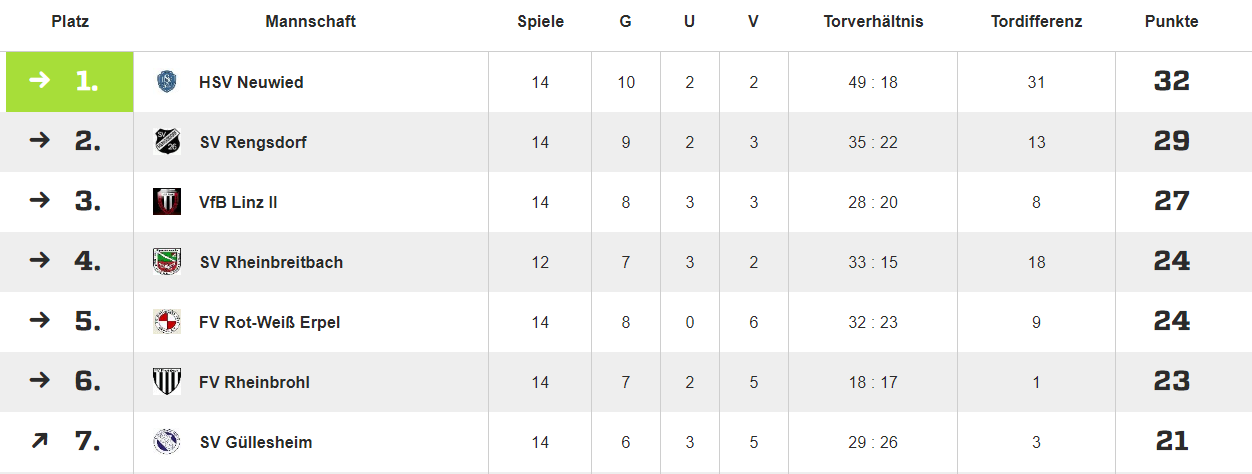
Task: Click the HSV Neuwied club crest
Action: click(x=167, y=82)
